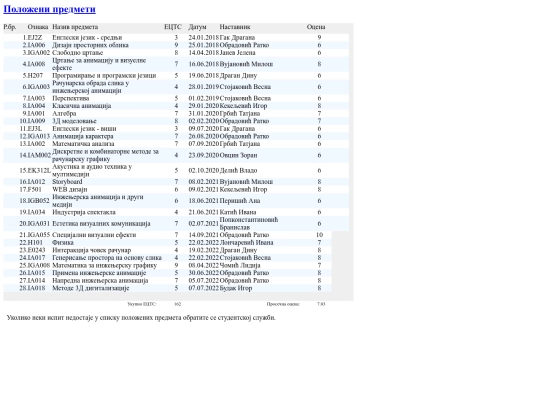540x405 pixels.
Task: Select subject Специјални визуални ефекти
Action: (94, 235)
